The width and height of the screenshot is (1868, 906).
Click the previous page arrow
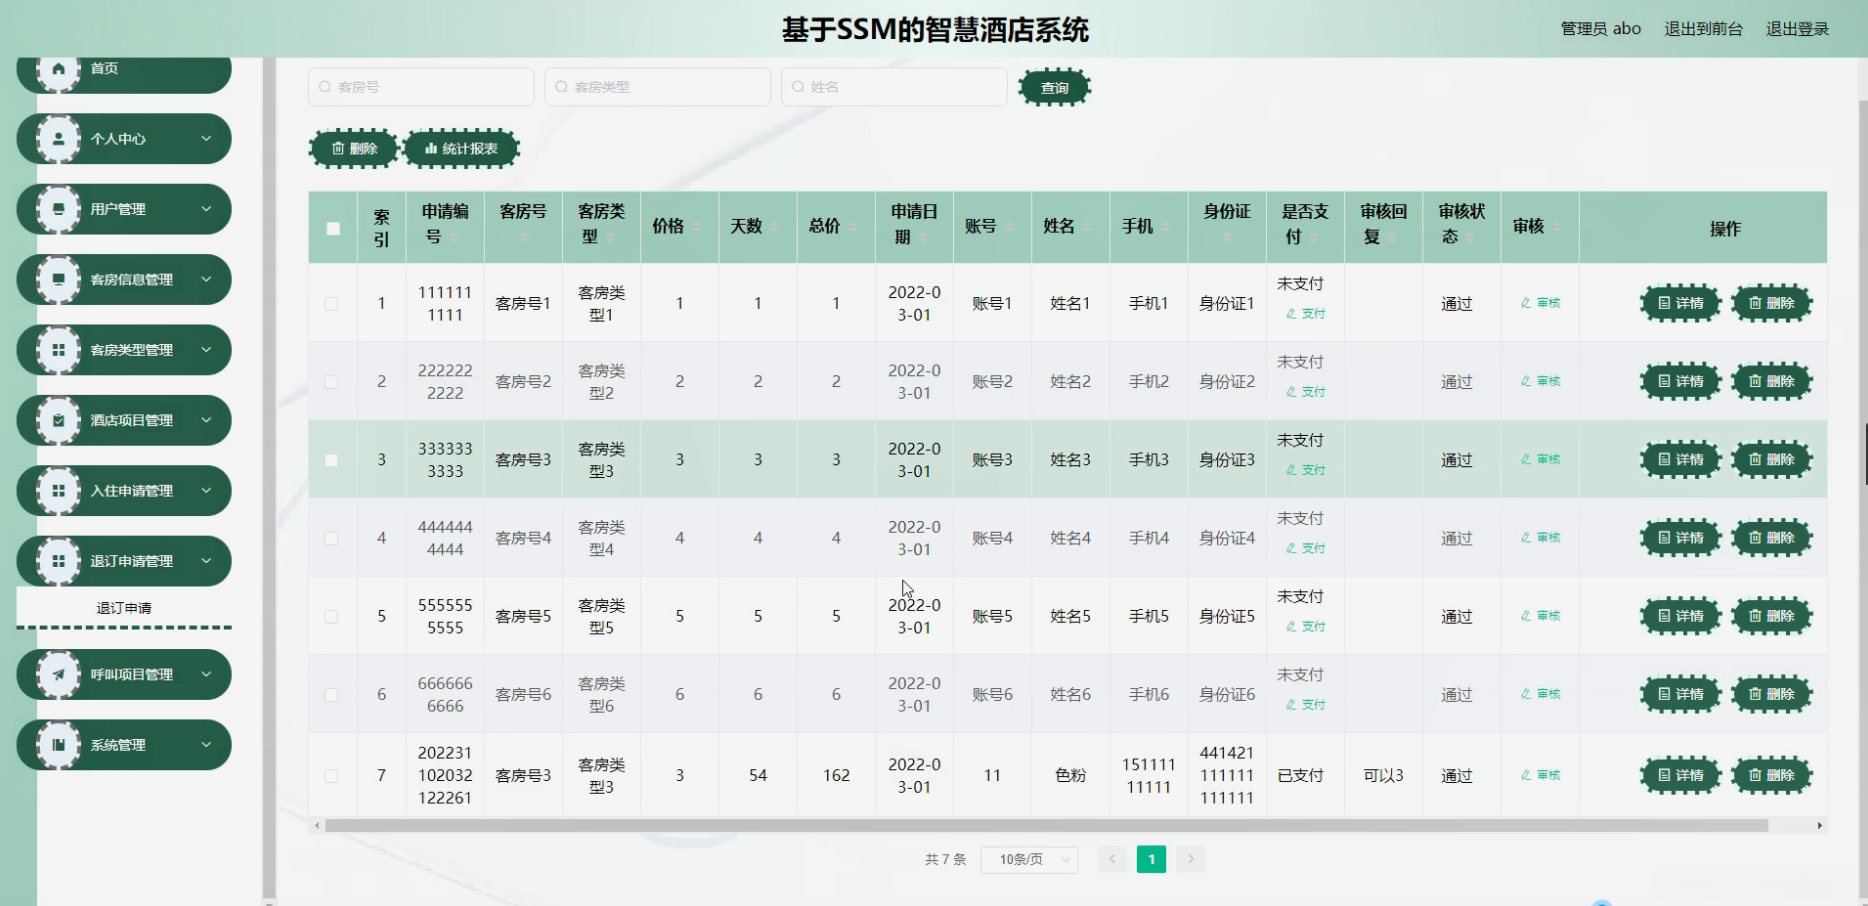[1112, 859]
